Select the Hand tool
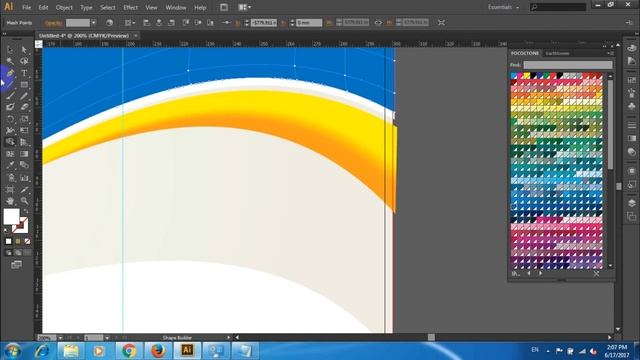This screenshot has height=360, width=640. [10, 201]
